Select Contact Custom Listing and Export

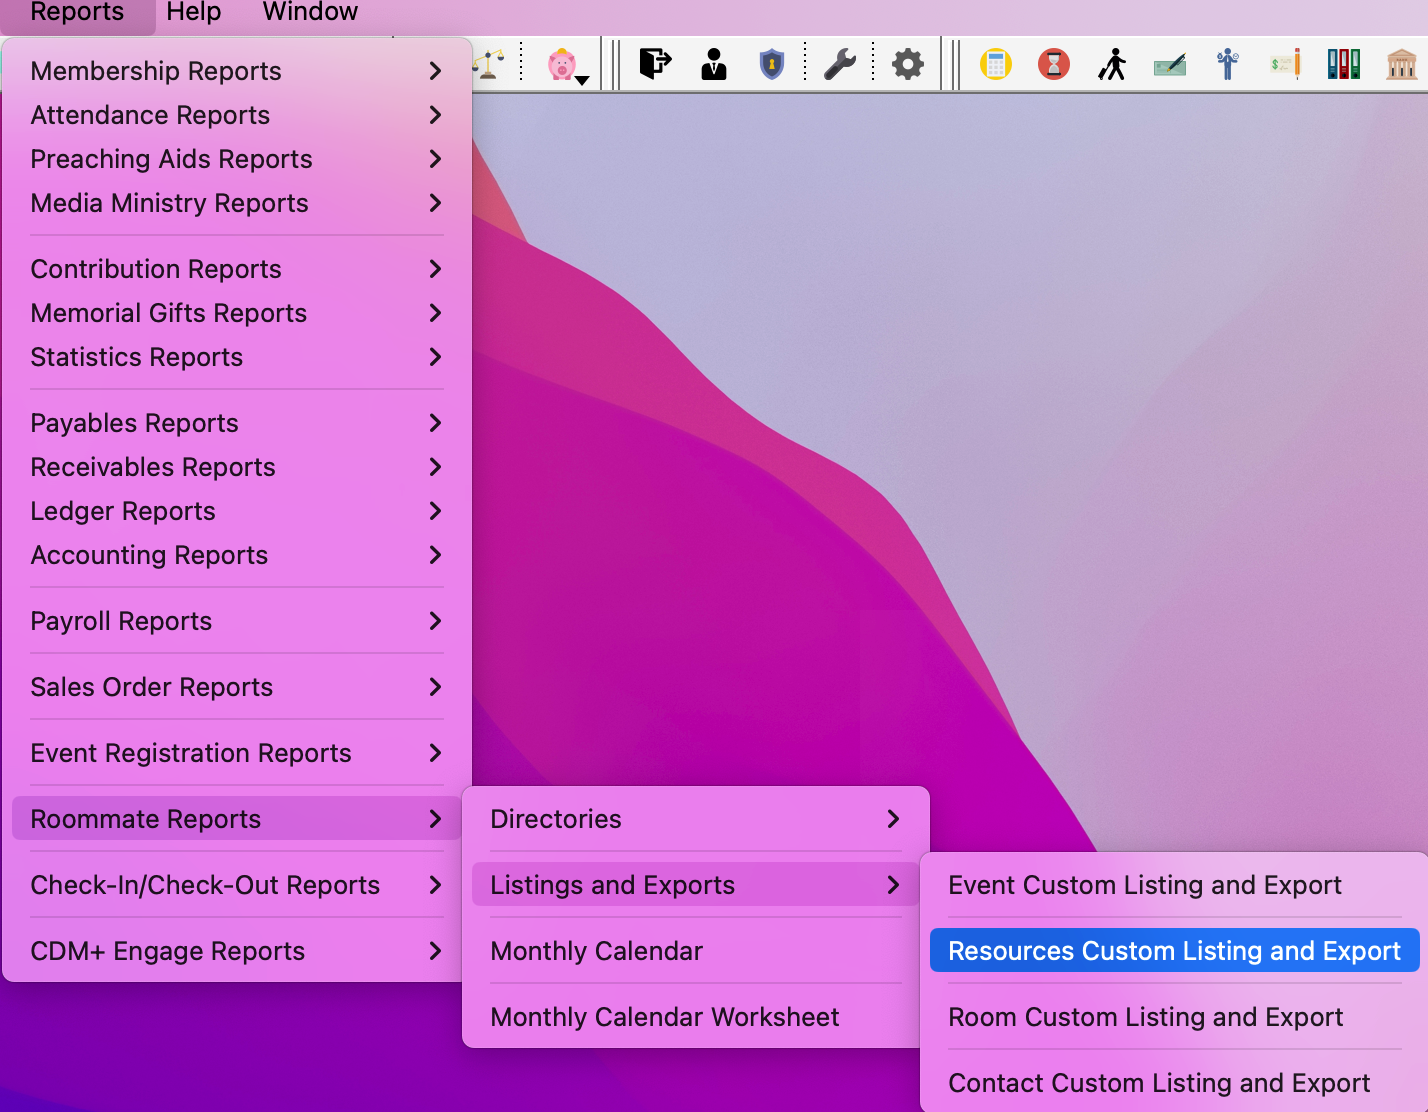tap(1159, 1083)
